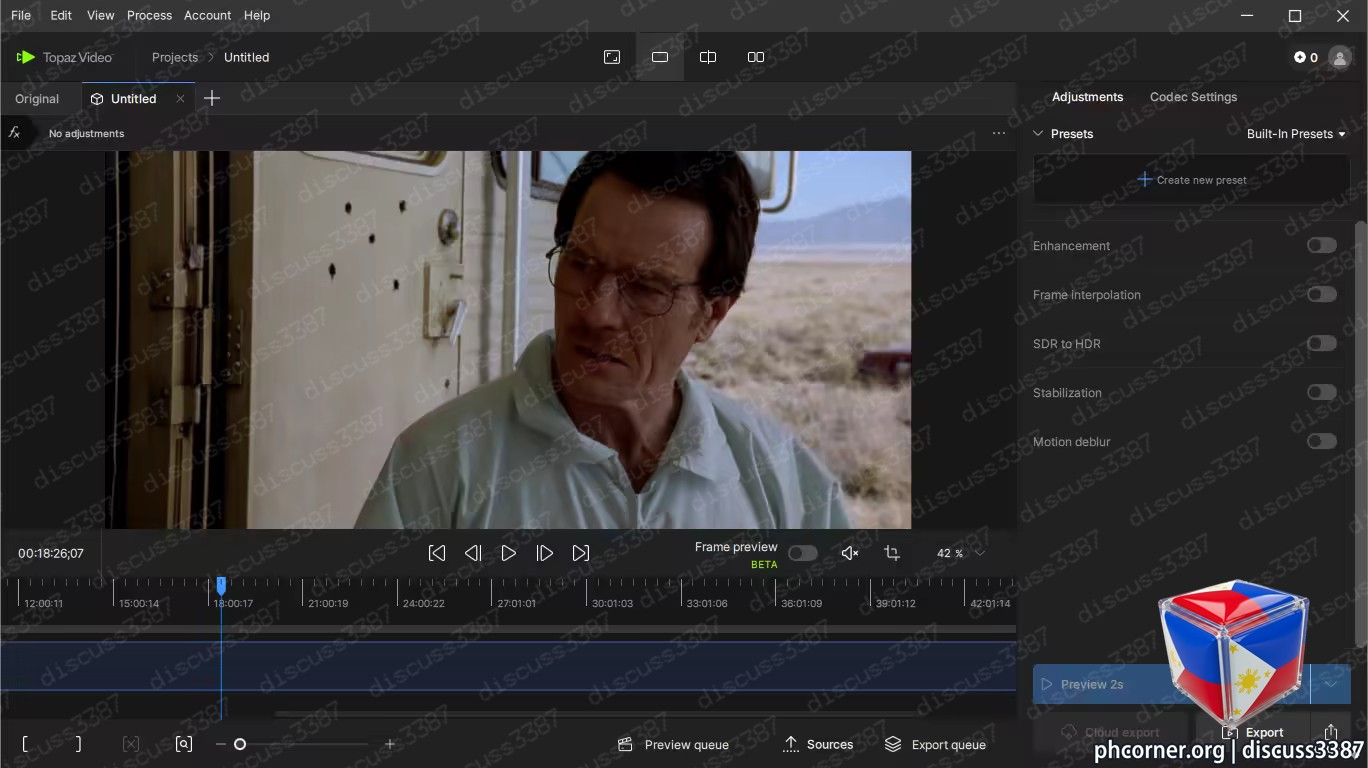Click the video preview frame

point(508,340)
